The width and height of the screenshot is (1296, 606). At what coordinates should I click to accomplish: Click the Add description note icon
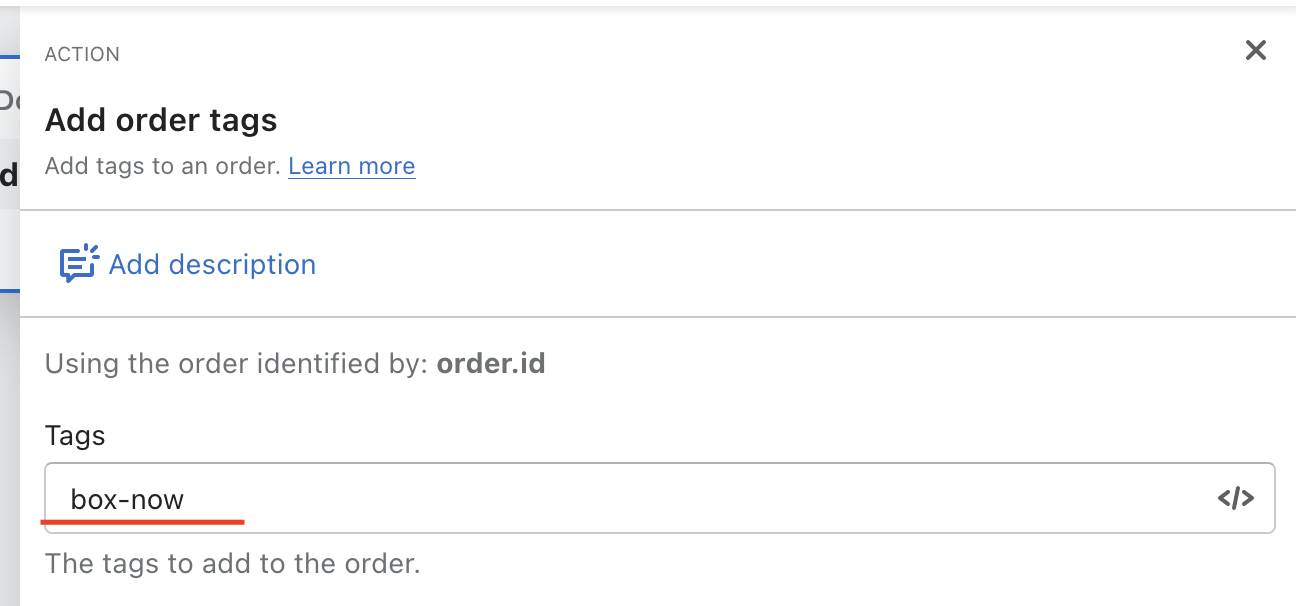pos(79,264)
